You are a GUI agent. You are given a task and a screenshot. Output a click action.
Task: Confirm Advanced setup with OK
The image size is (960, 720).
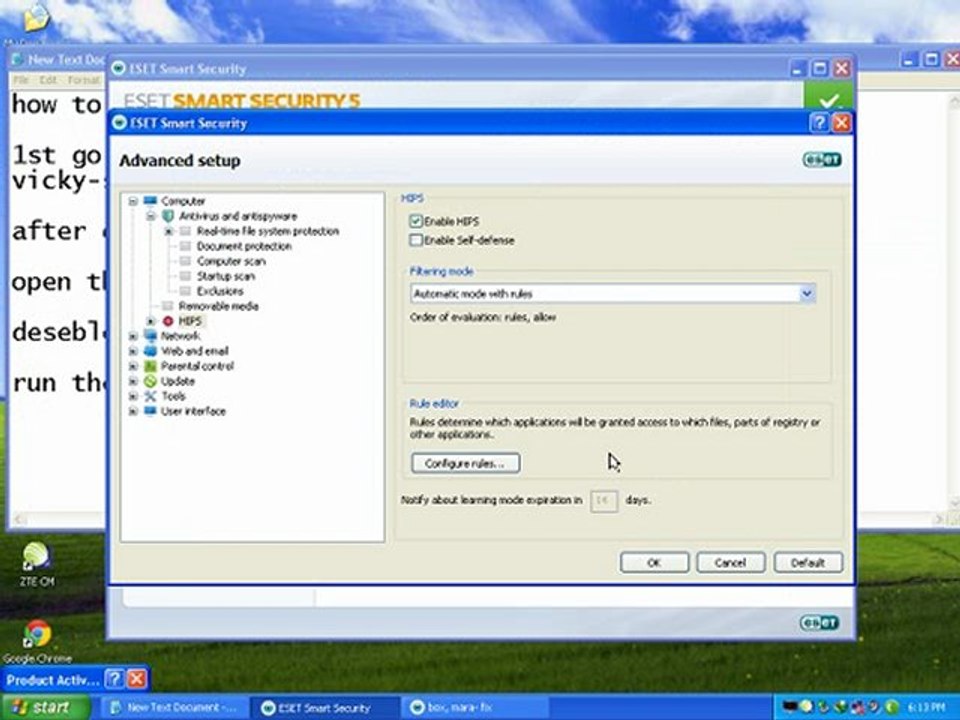pos(654,563)
